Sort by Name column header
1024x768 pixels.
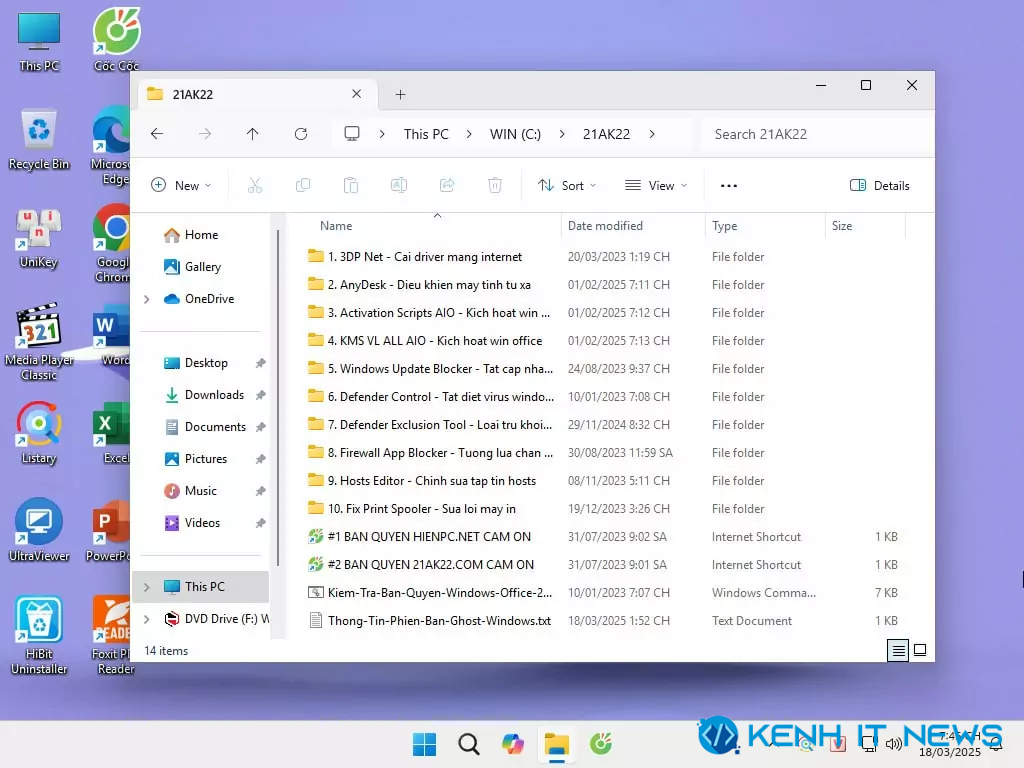(x=336, y=226)
